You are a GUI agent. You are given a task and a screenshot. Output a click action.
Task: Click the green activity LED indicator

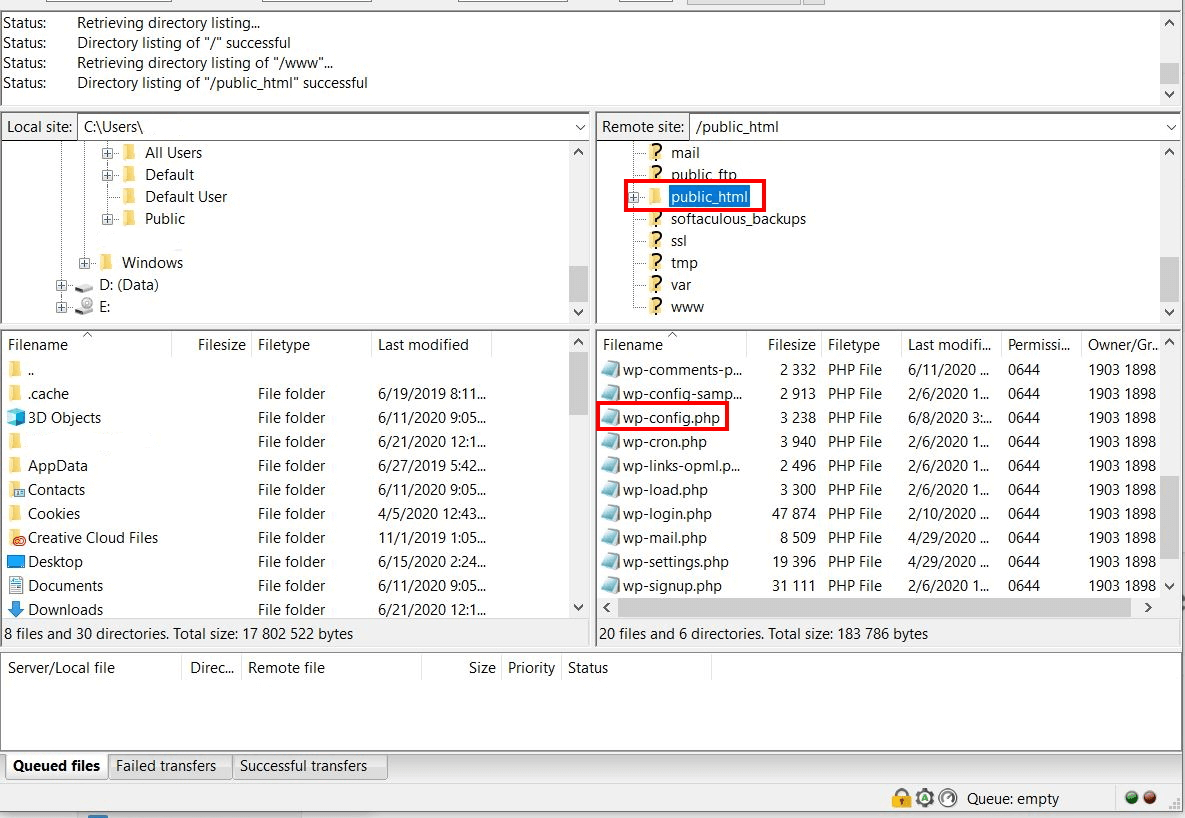click(x=1131, y=797)
